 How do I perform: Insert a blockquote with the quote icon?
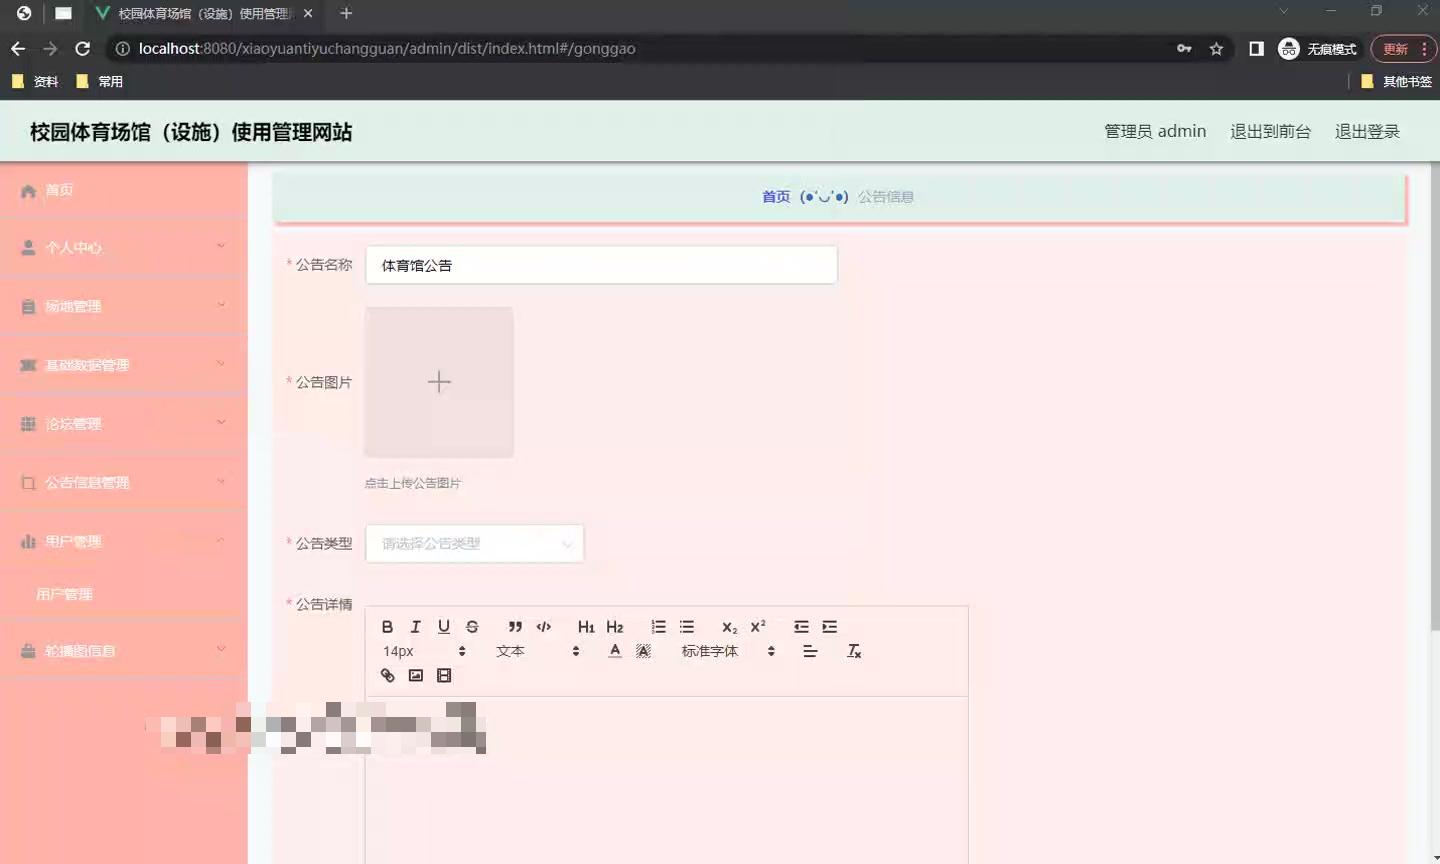515,627
